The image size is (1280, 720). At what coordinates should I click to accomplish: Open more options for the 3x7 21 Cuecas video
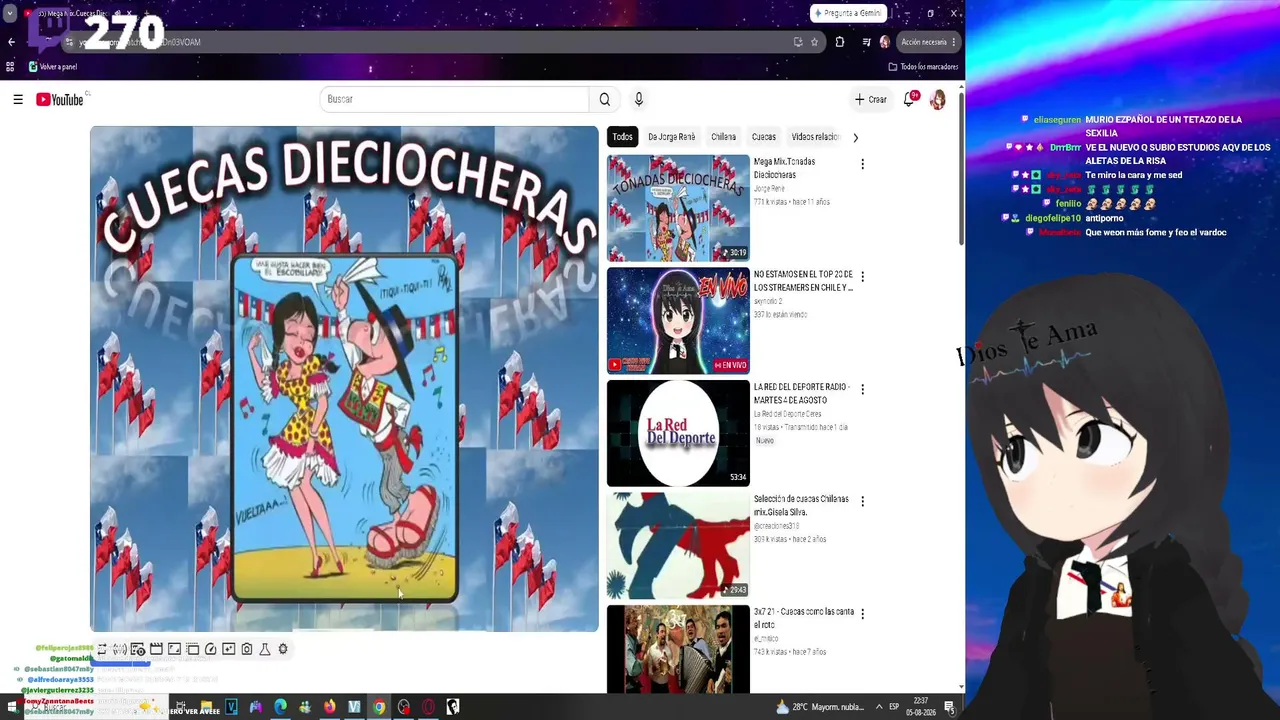click(x=863, y=614)
